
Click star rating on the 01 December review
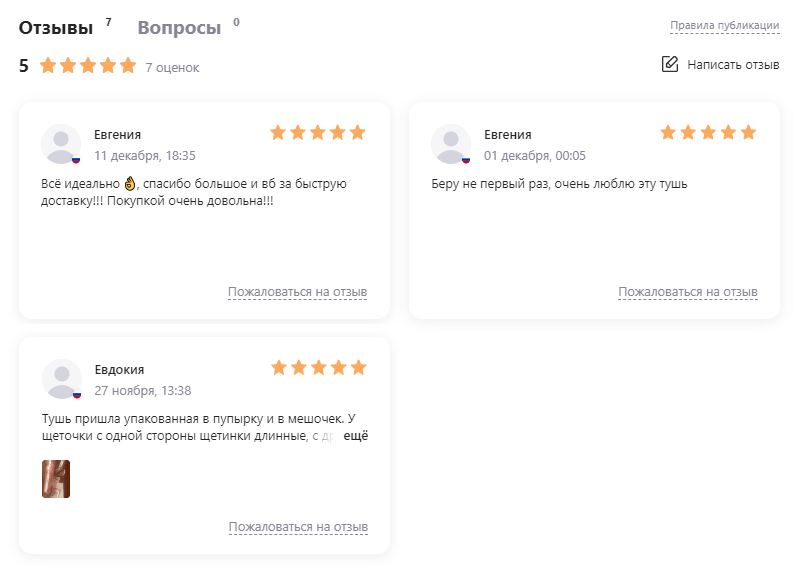(x=708, y=132)
